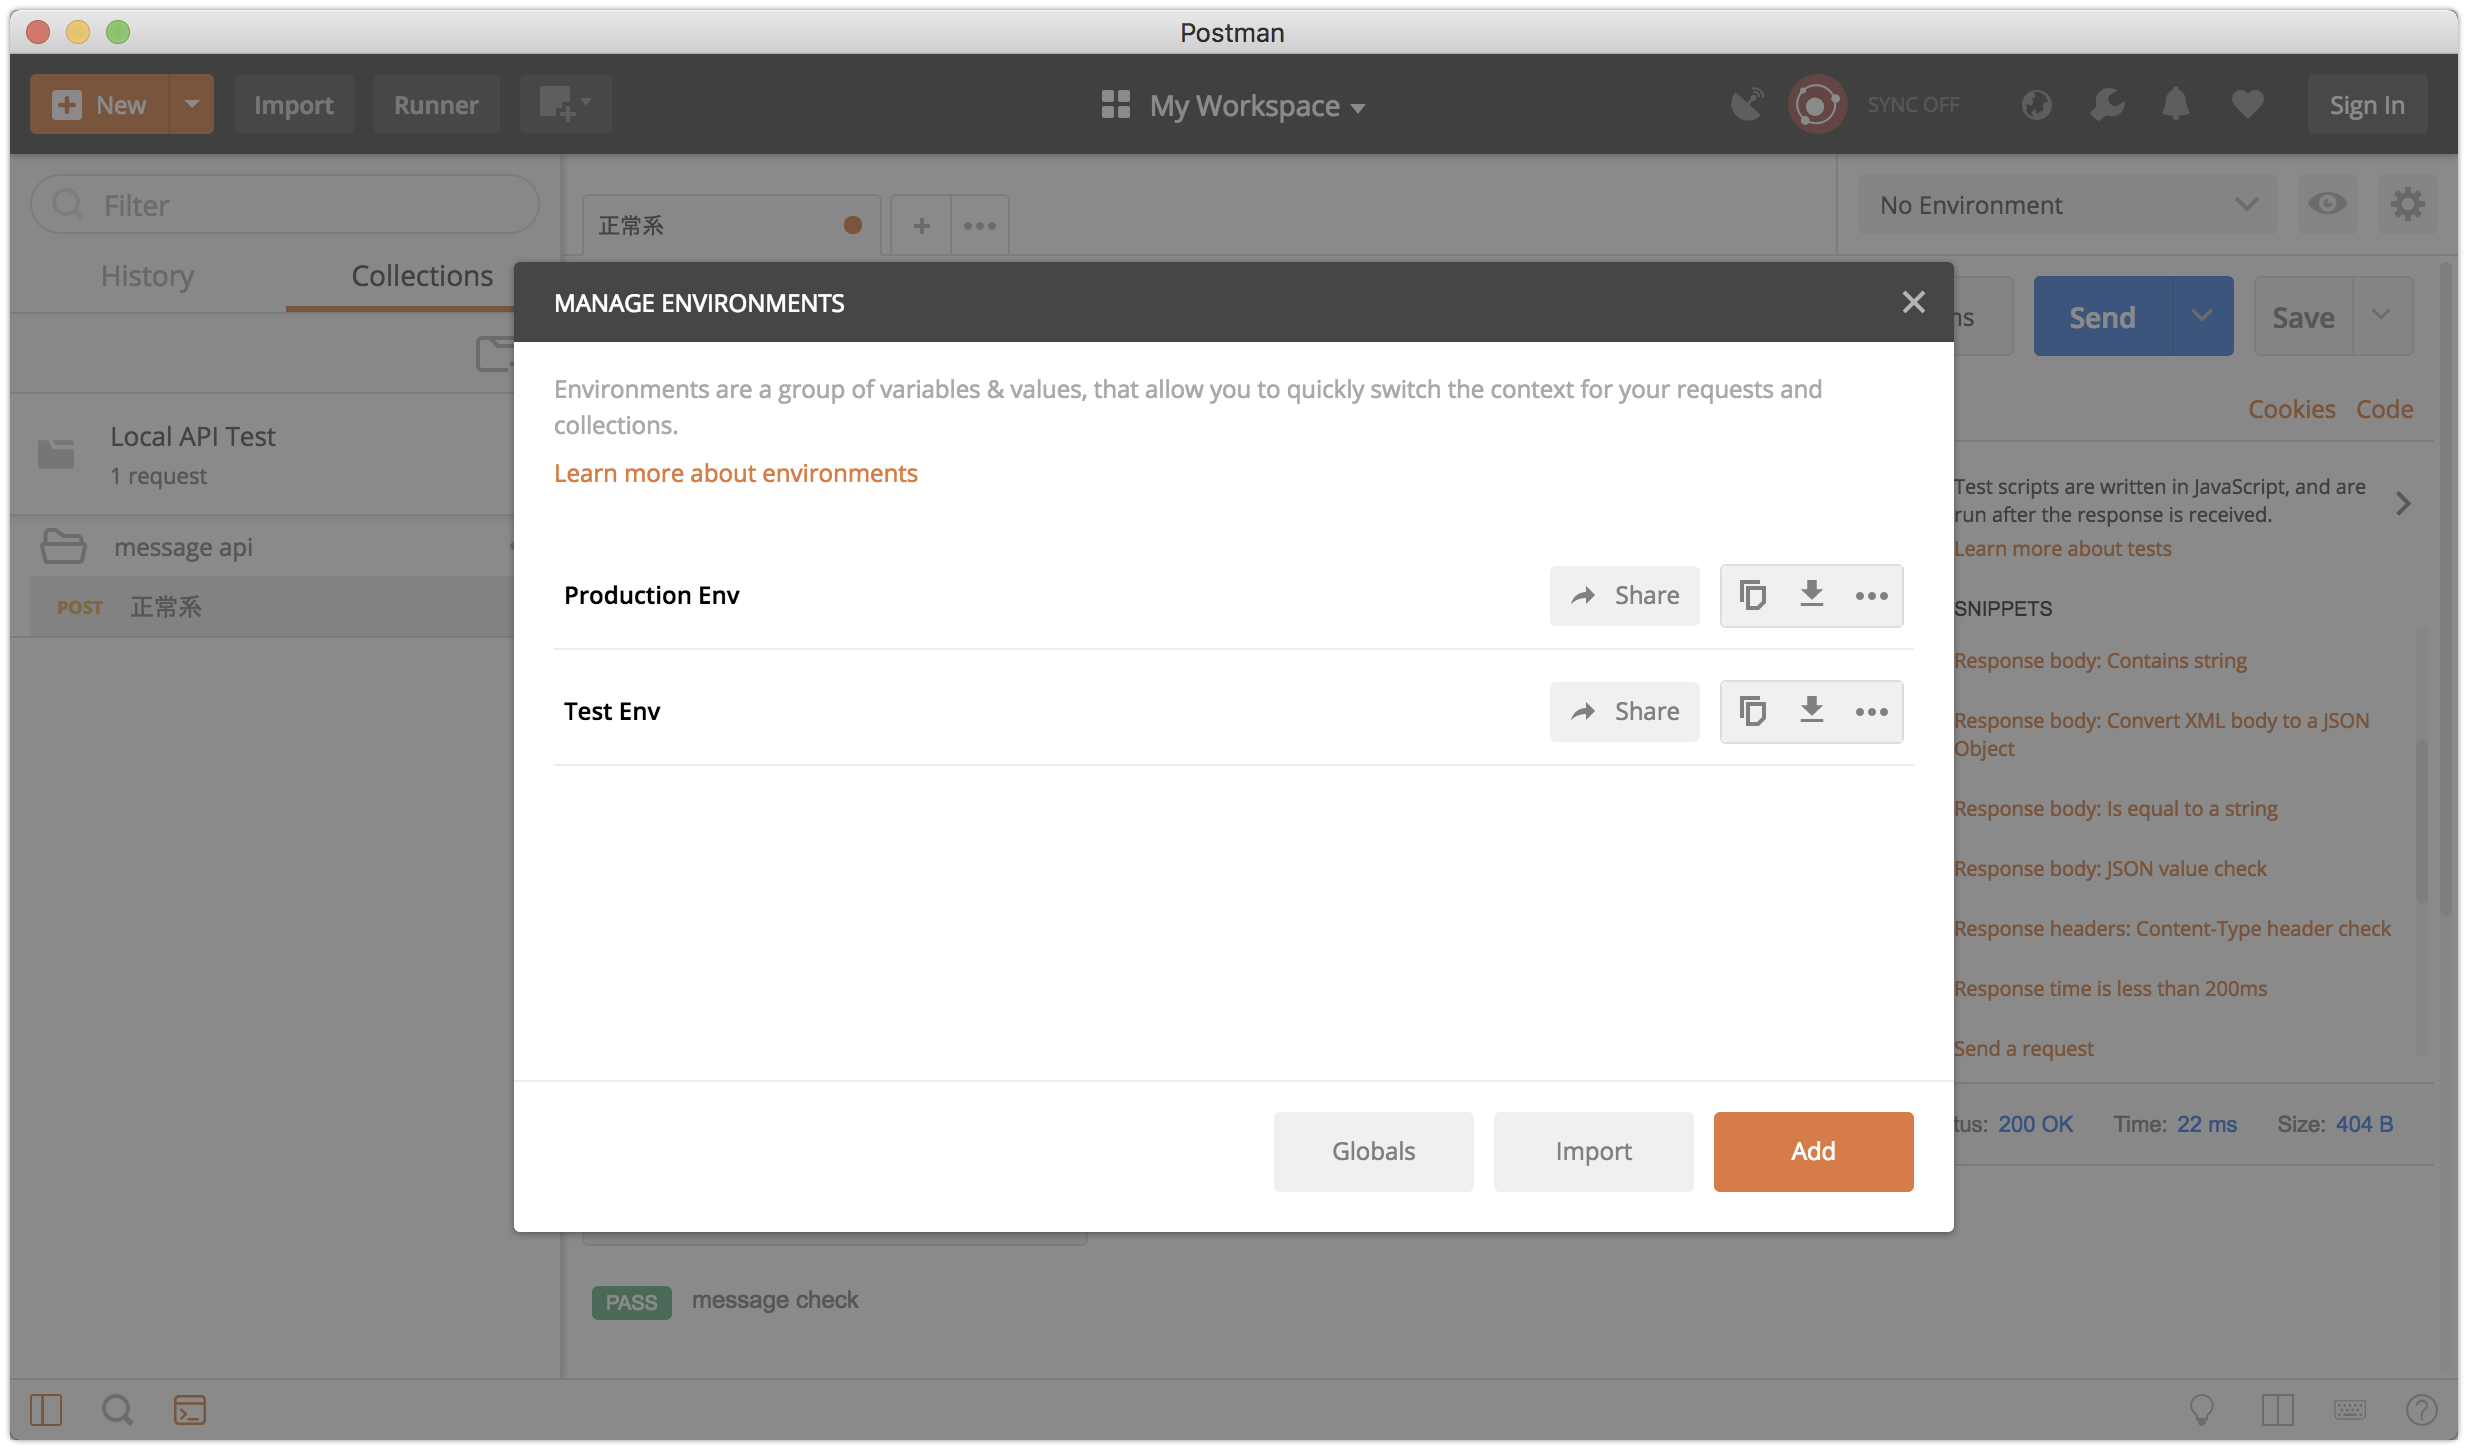This screenshot has height=1450, width=2468.
Task: Insert Response body: JSON value check snippet
Action: tap(2110, 868)
